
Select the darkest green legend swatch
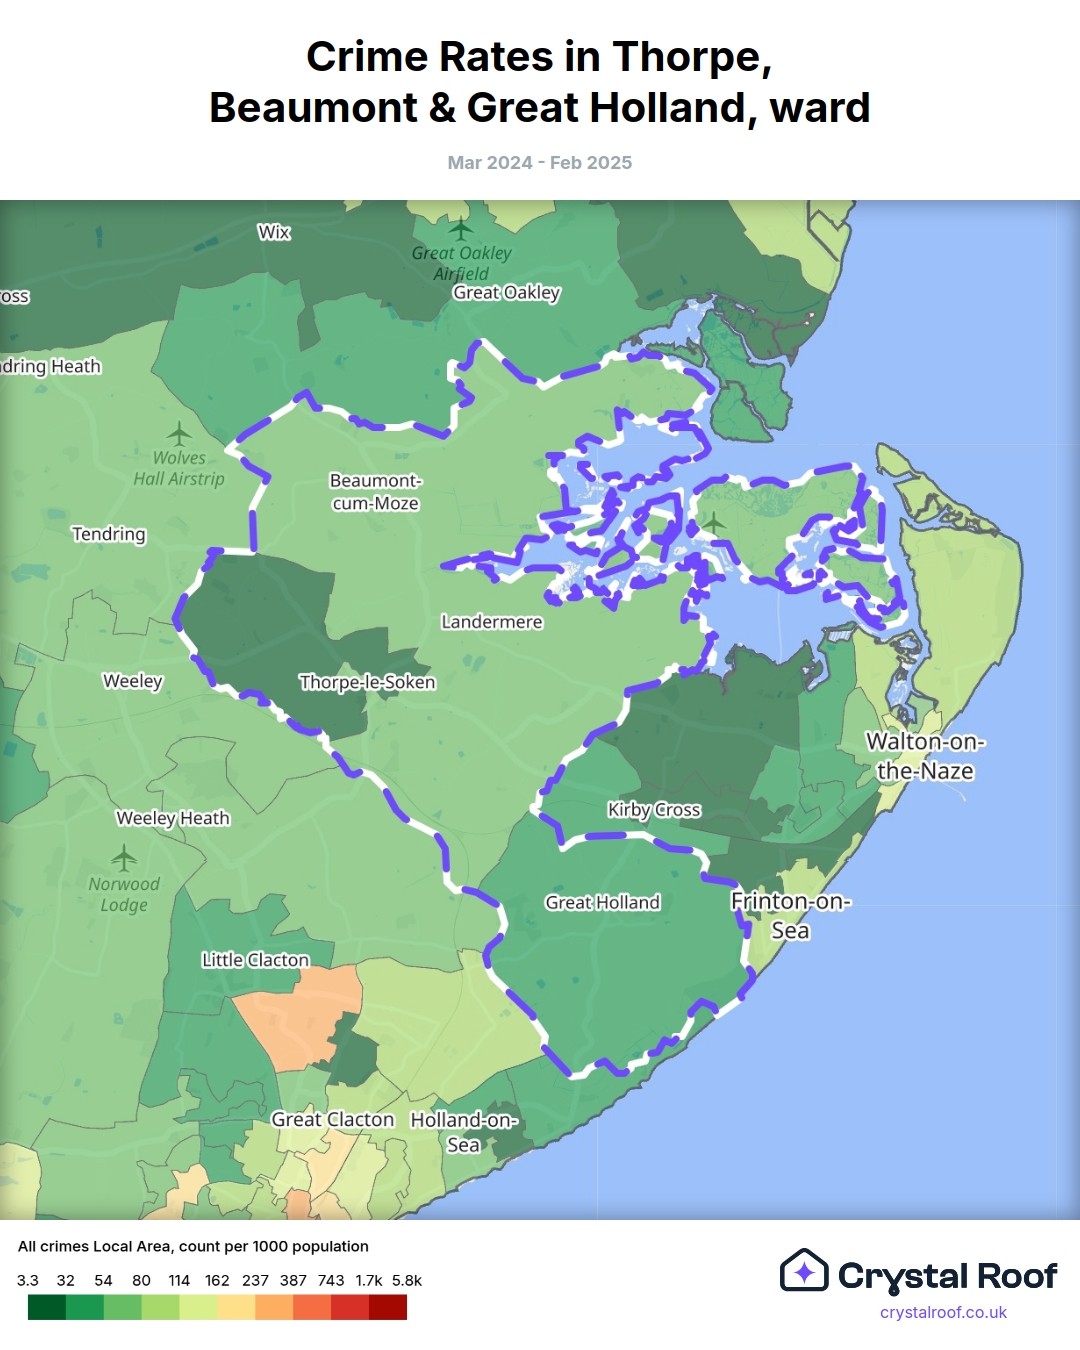point(47,1307)
